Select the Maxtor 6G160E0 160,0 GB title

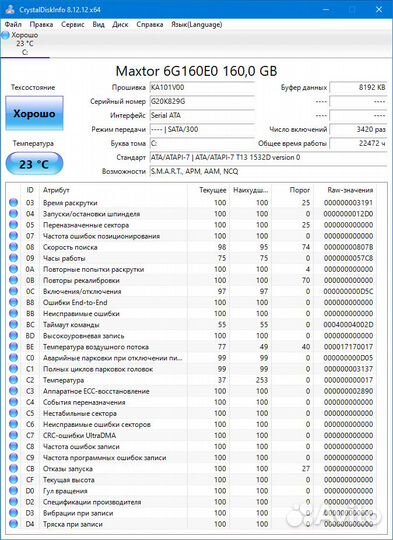[x=196, y=71]
